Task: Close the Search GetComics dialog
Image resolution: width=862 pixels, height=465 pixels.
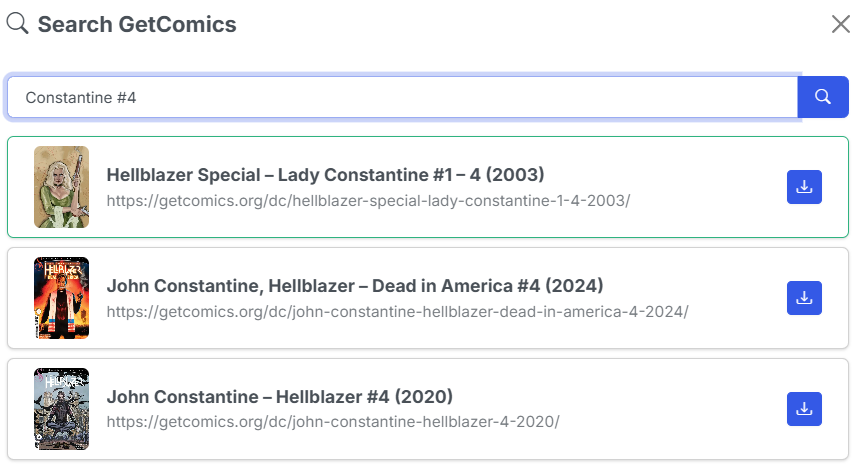Action: [841, 24]
